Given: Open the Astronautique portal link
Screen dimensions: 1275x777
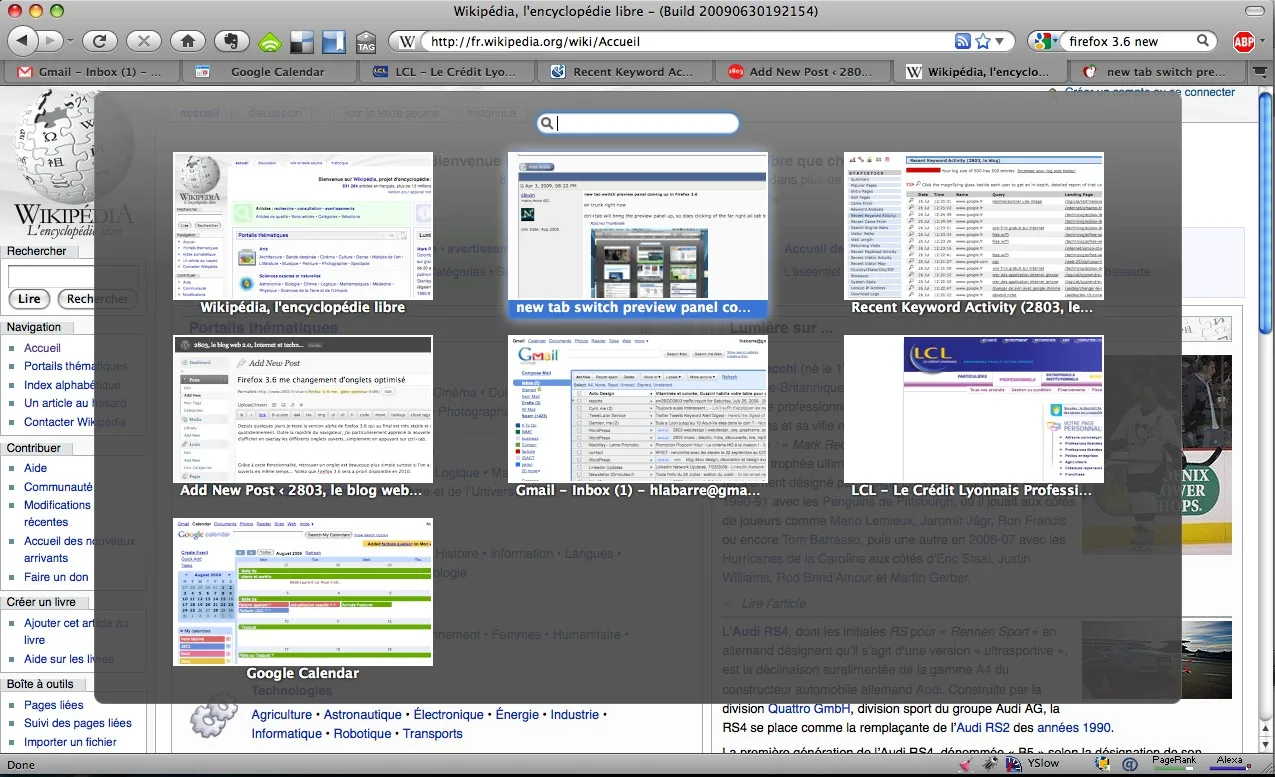Looking at the screenshot, I should tap(363, 715).
